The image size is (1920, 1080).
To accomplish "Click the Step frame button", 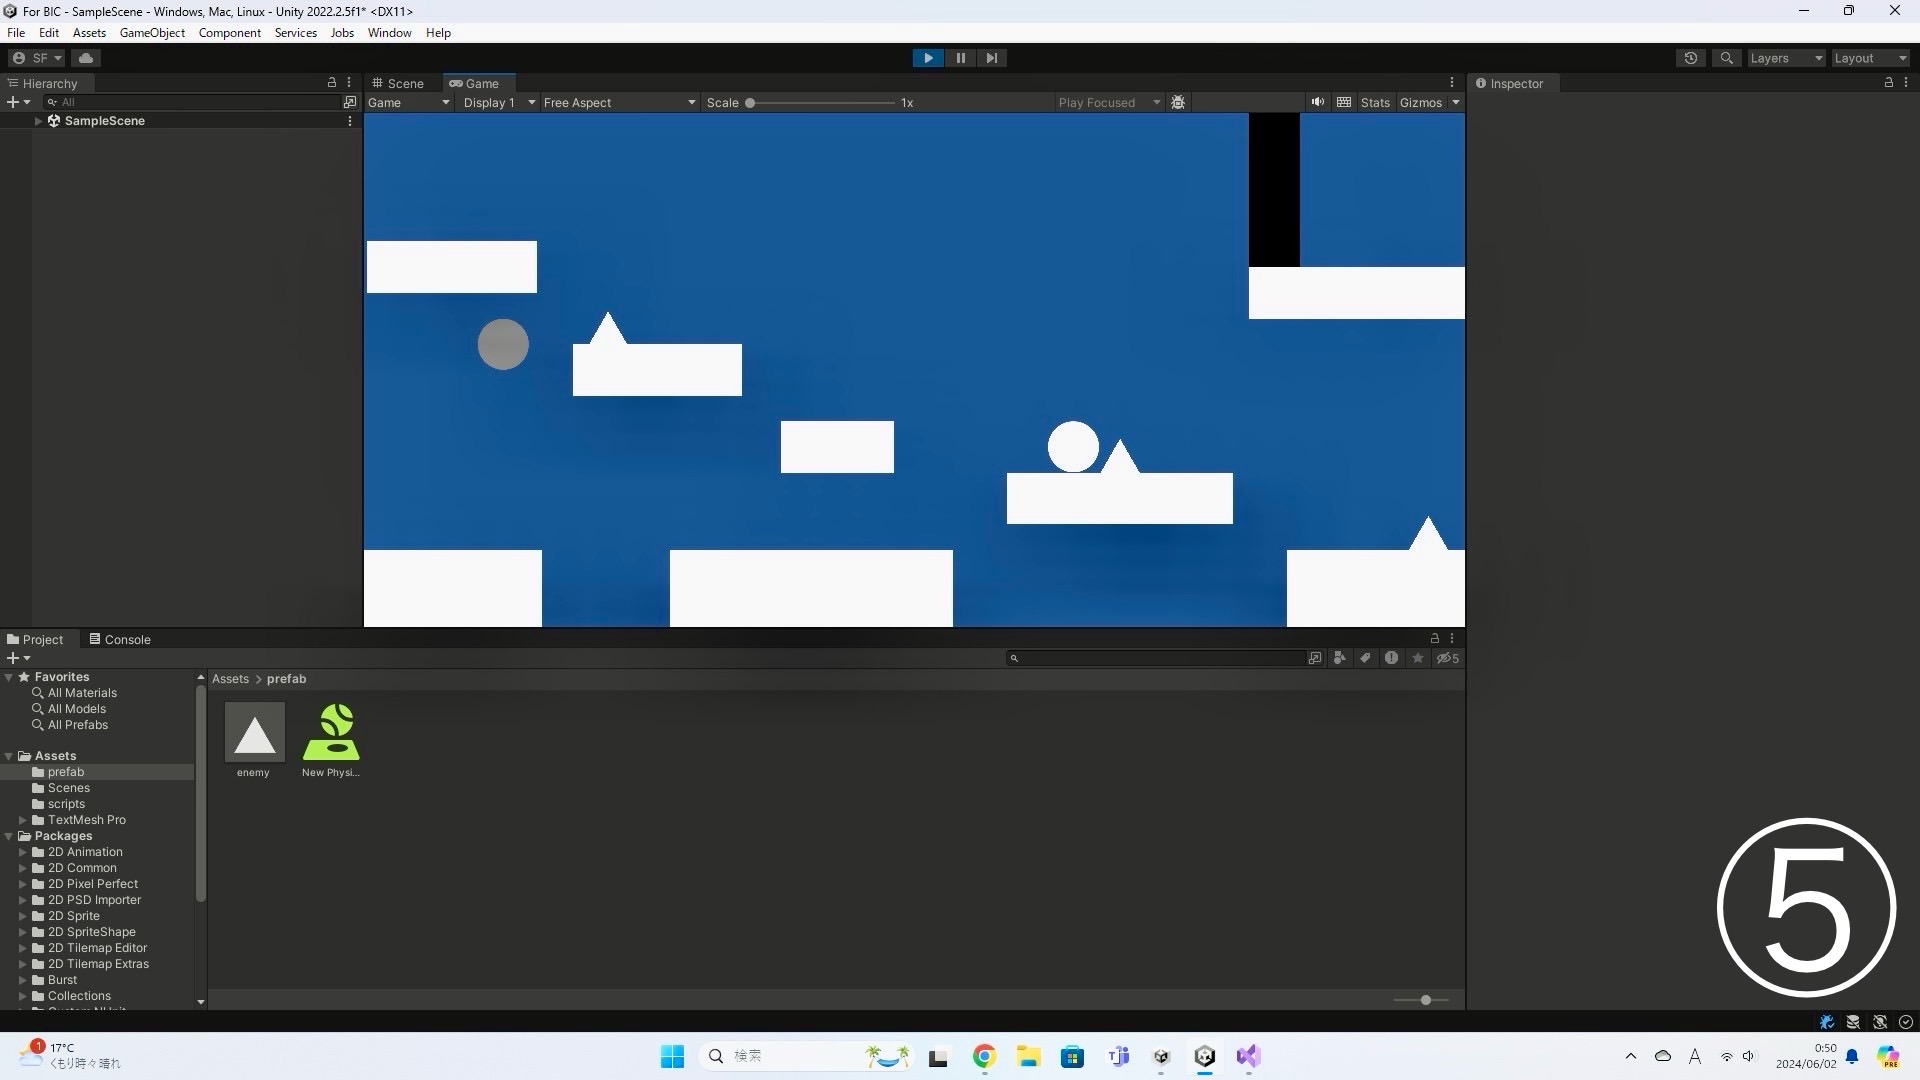I will (x=991, y=58).
